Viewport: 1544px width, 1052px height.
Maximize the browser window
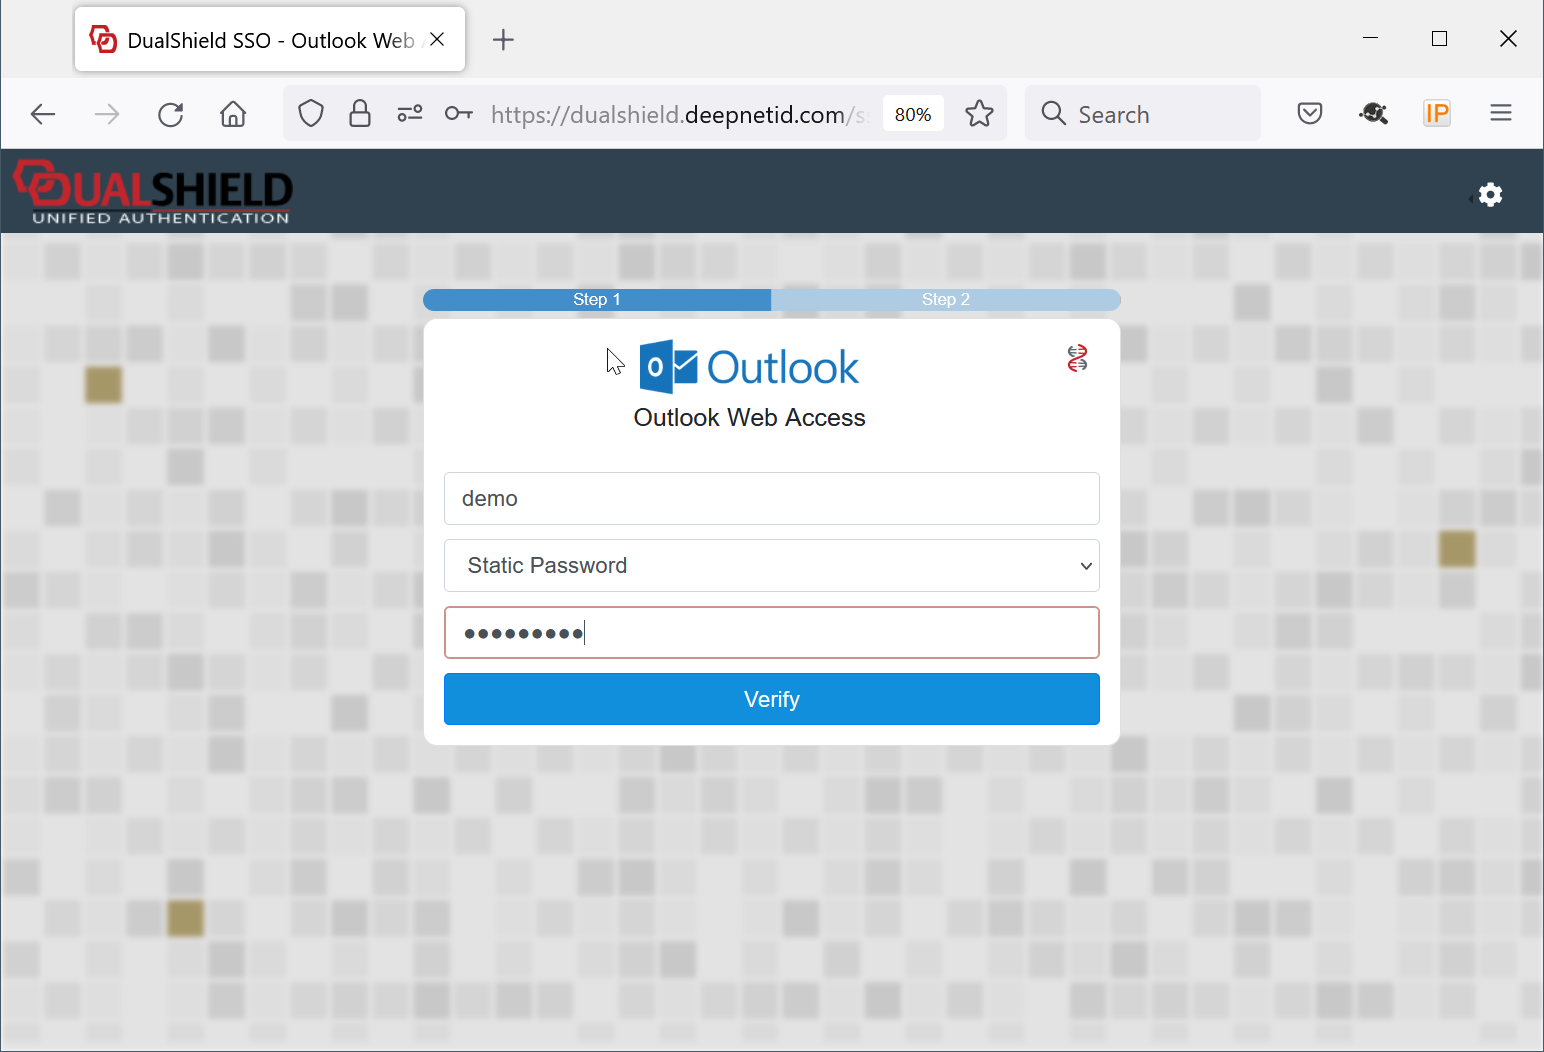click(x=1440, y=39)
